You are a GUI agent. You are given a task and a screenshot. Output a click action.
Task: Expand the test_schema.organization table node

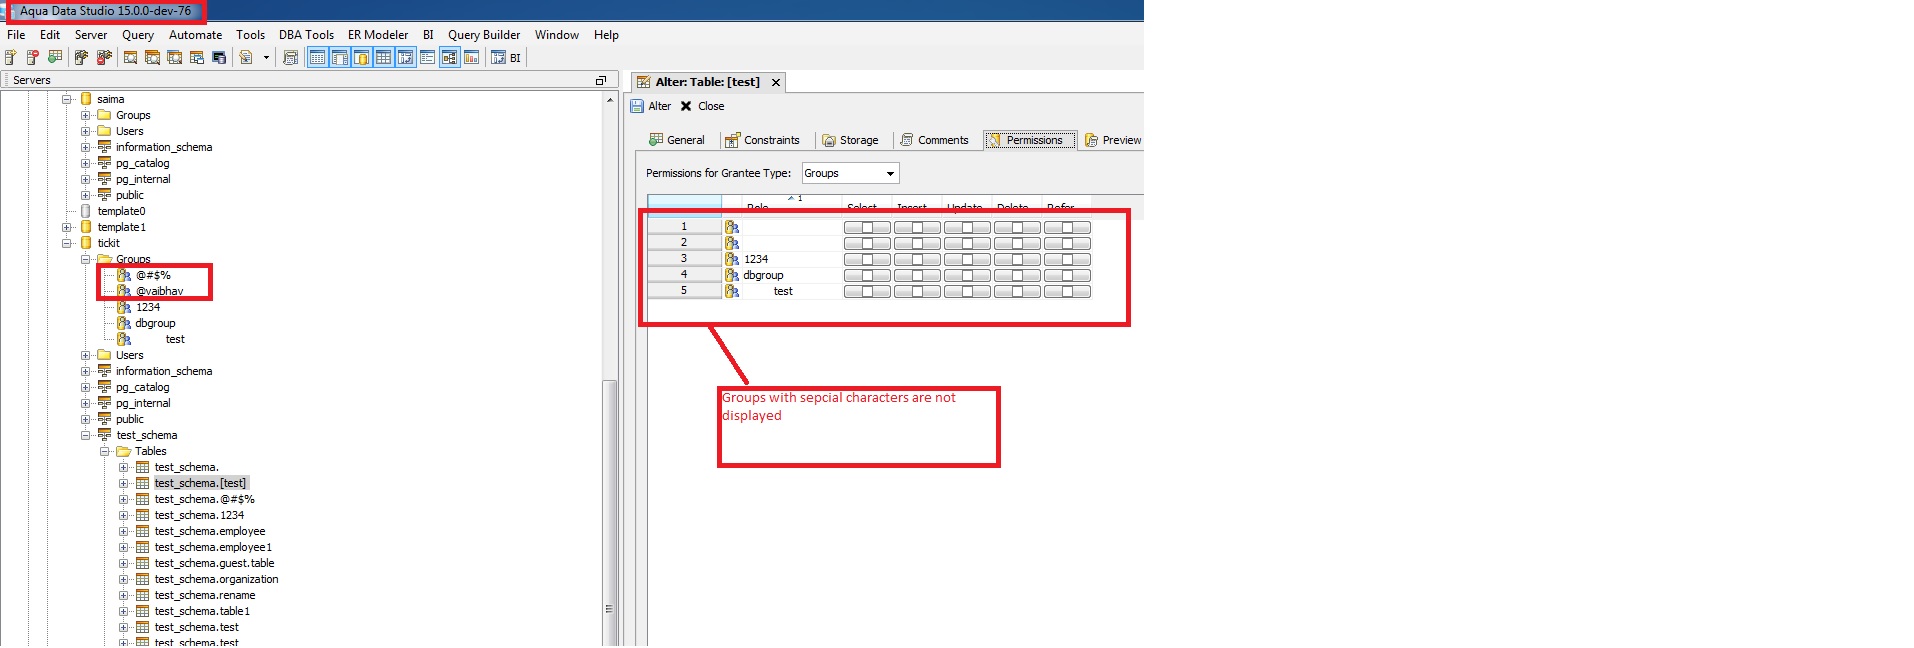124,579
